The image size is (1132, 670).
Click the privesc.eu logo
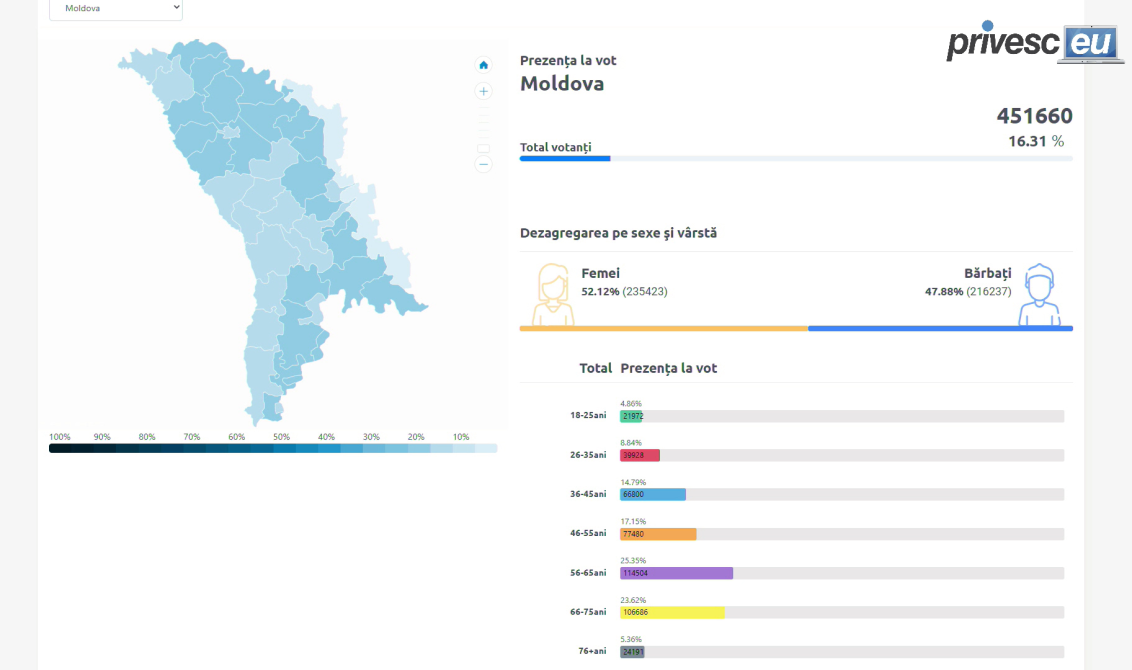1034,43
